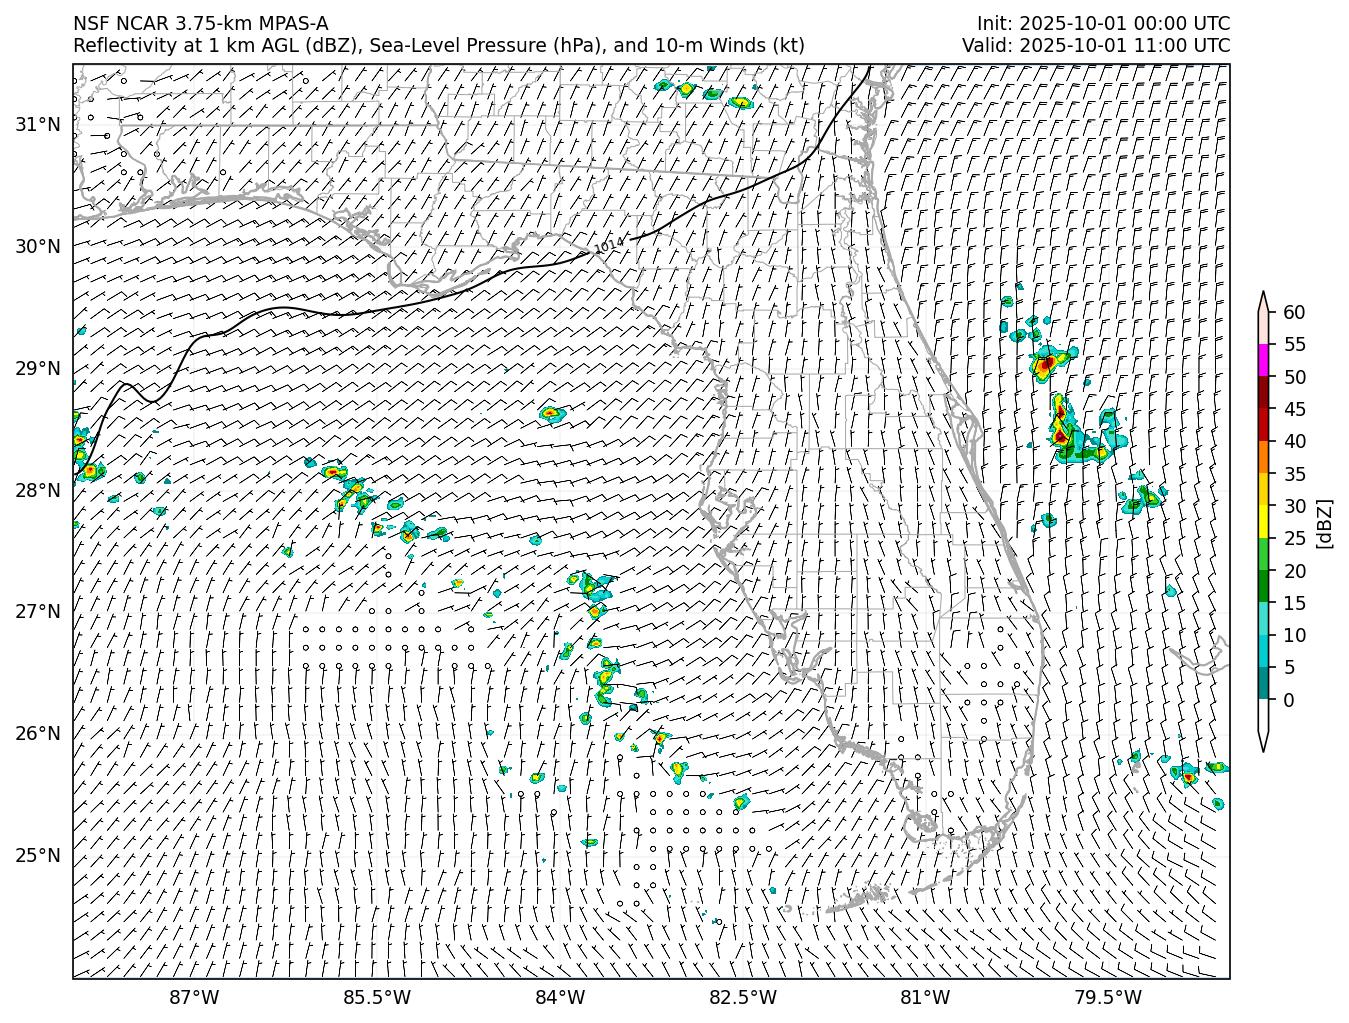Click the Valid time 11:00 UTC text
This screenshot has height=1023, width=1349.
tap(1095, 45)
